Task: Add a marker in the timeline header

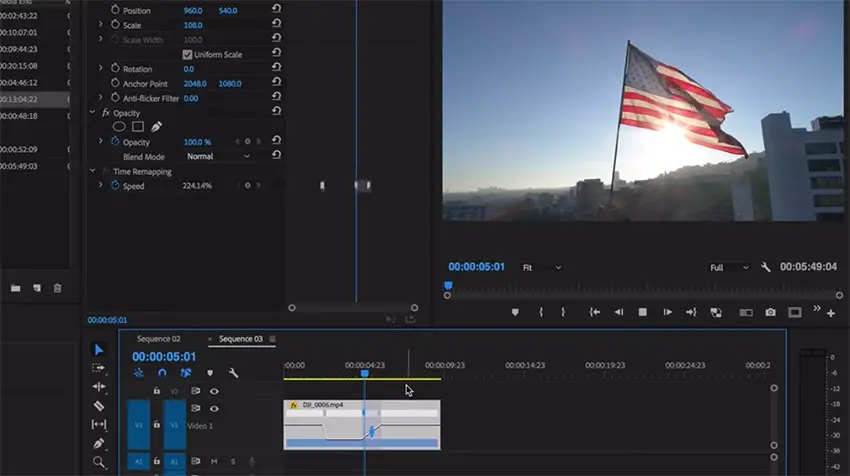Action: tap(210, 373)
